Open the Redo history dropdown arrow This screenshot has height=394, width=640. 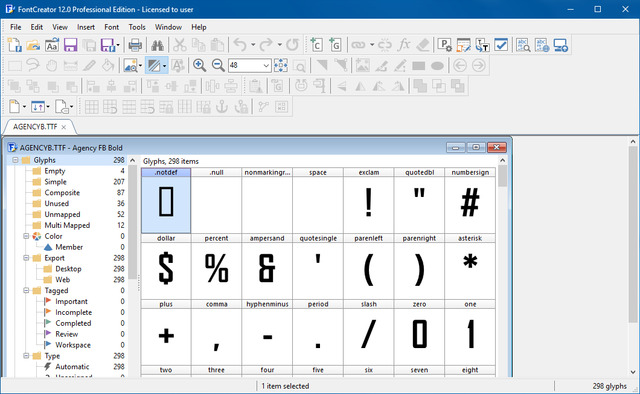click(280, 45)
